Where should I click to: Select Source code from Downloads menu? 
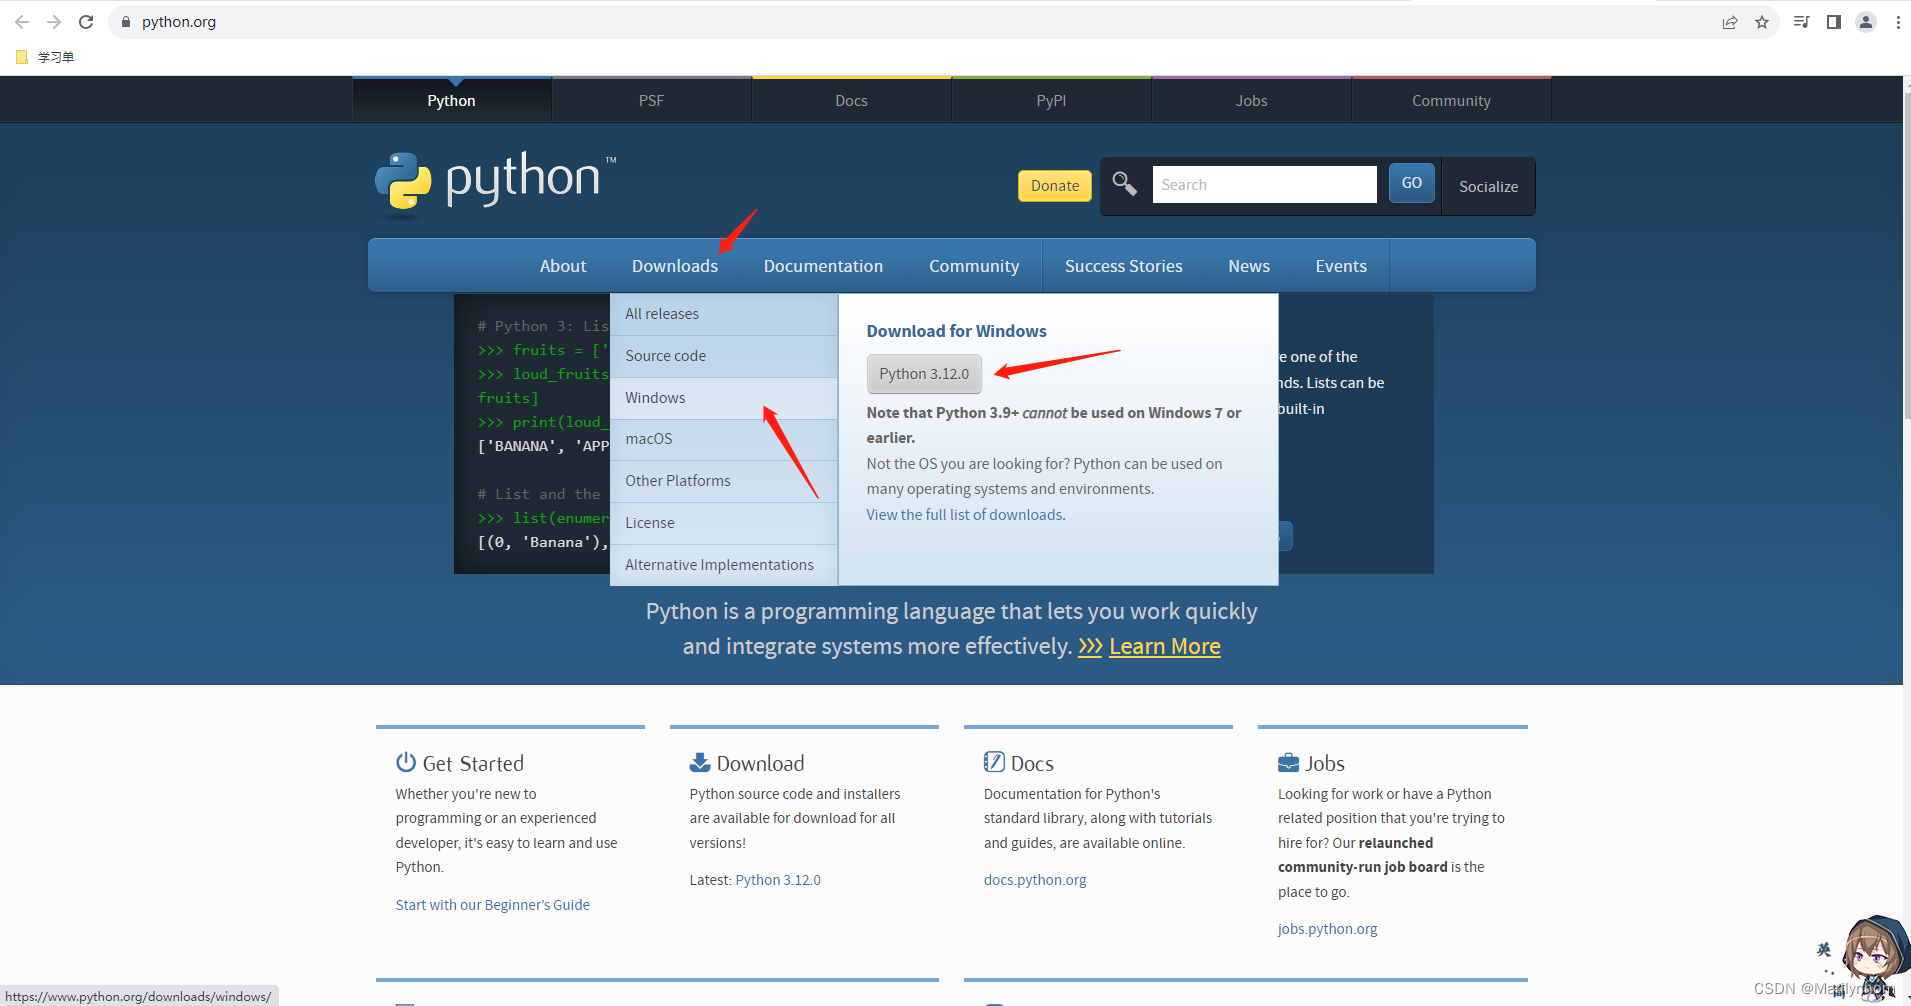click(x=724, y=356)
